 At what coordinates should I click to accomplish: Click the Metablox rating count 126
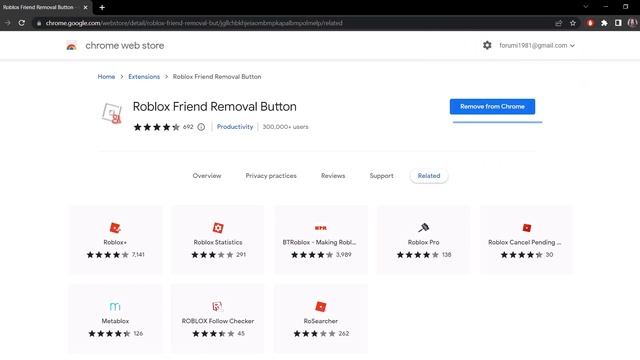[x=138, y=333]
